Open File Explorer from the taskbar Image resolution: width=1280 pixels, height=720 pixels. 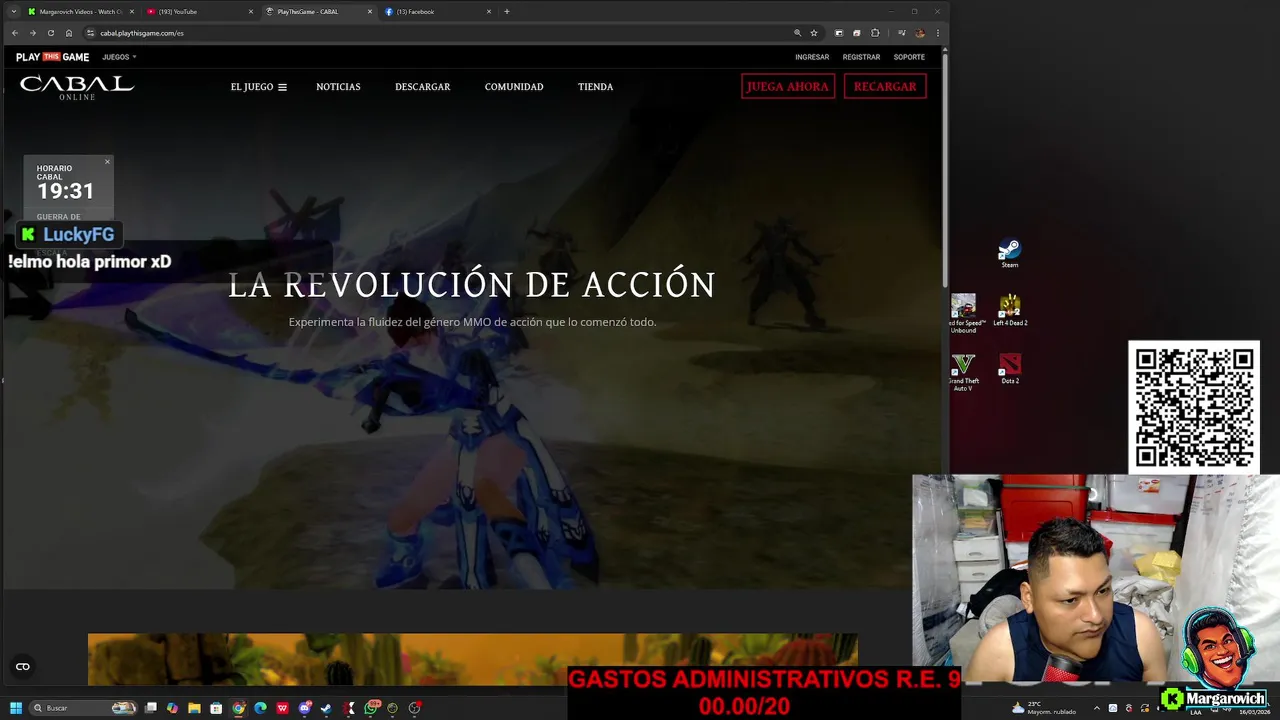[x=194, y=708]
